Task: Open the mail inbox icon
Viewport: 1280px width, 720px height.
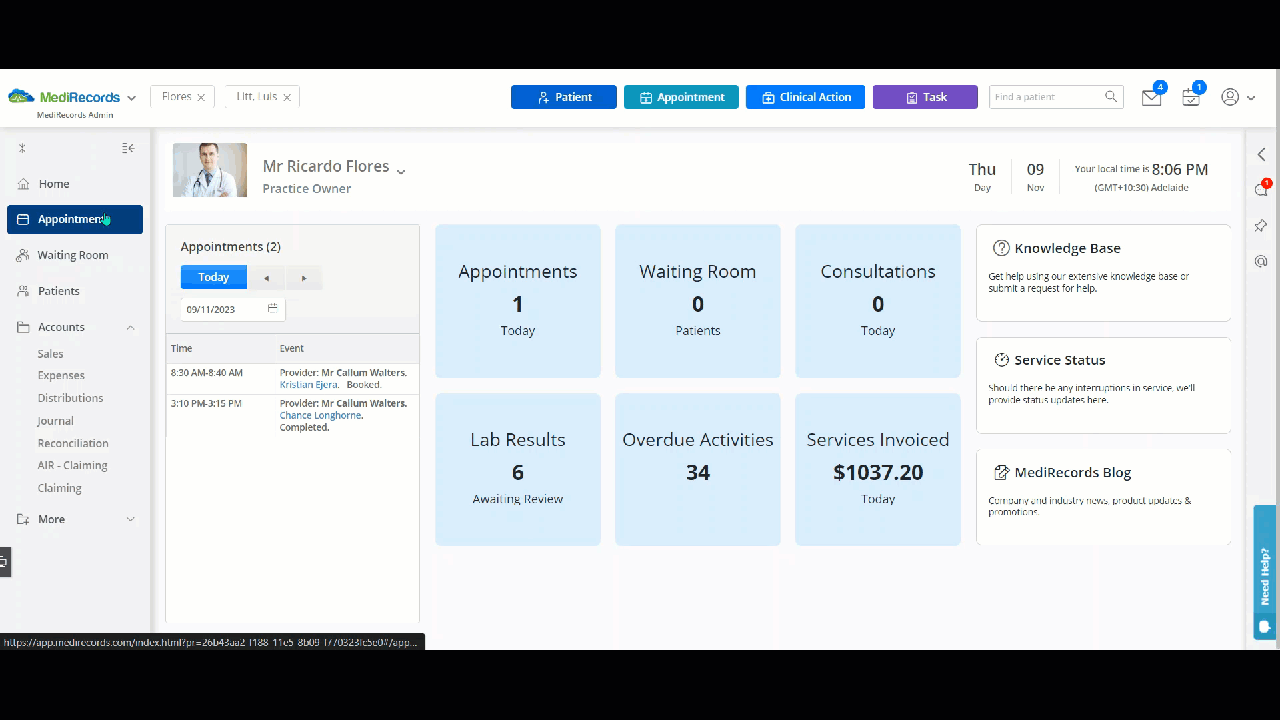Action: [x=1151, y=97]
